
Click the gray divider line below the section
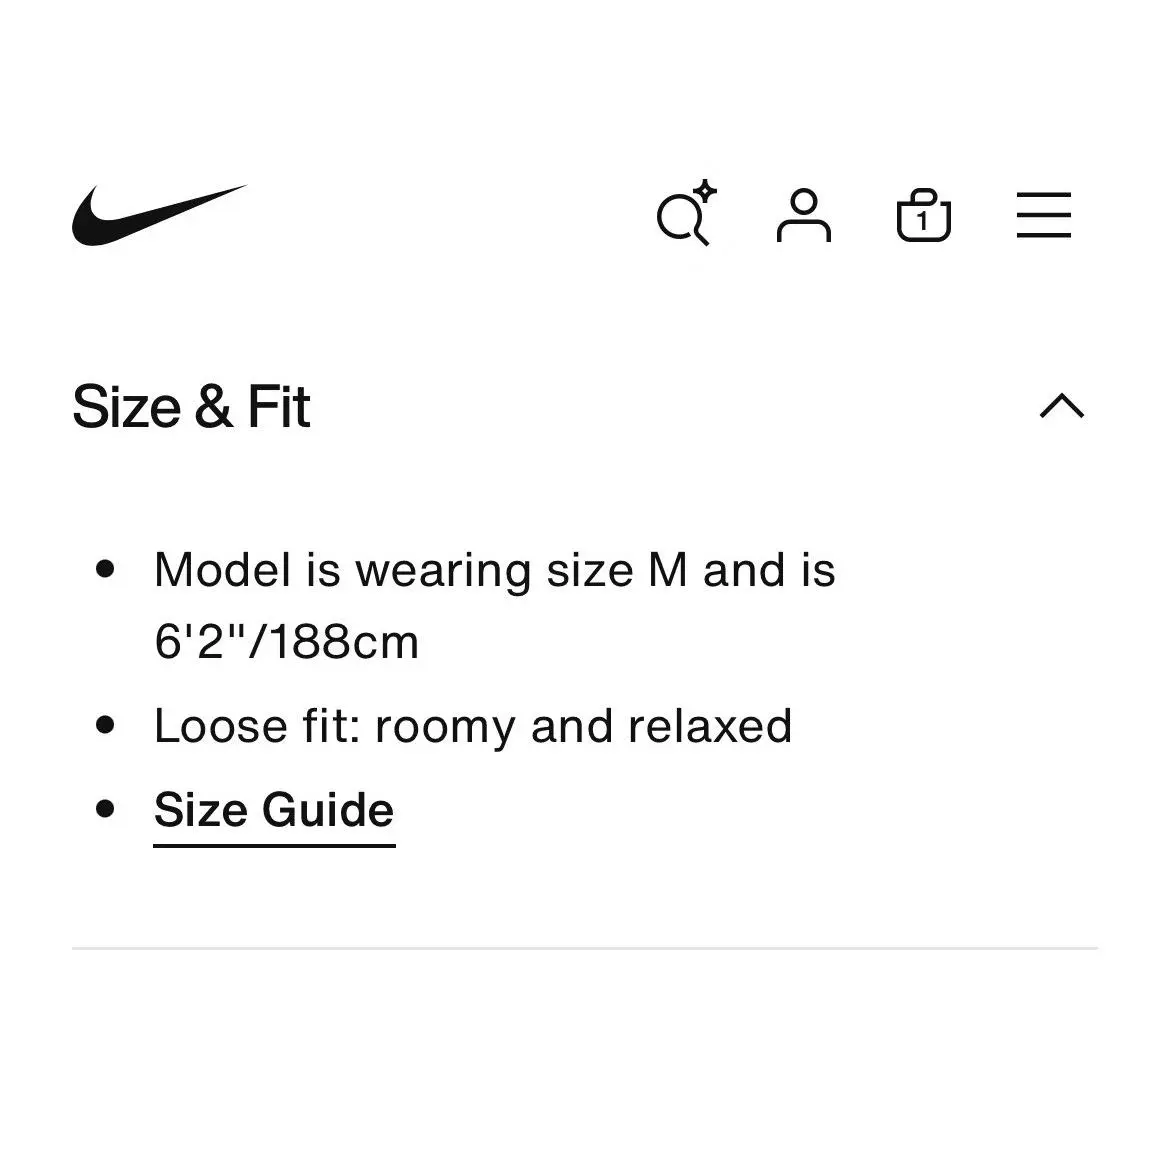pyautogui.click(x=585, y=948)
